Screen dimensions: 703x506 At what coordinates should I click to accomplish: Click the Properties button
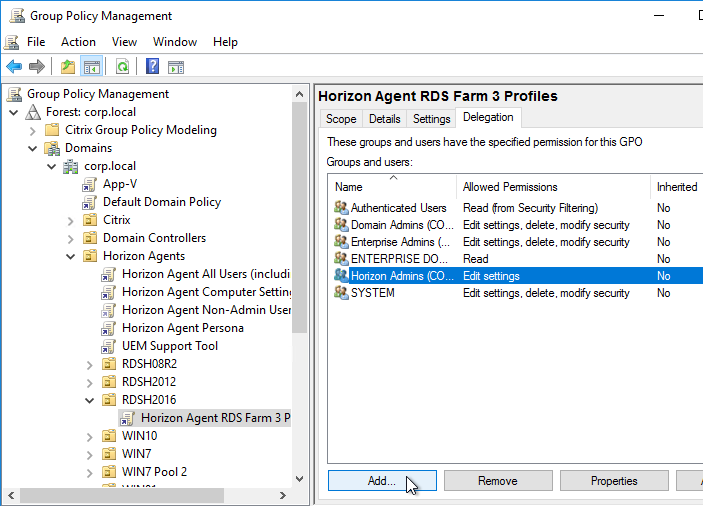point(614,480)
